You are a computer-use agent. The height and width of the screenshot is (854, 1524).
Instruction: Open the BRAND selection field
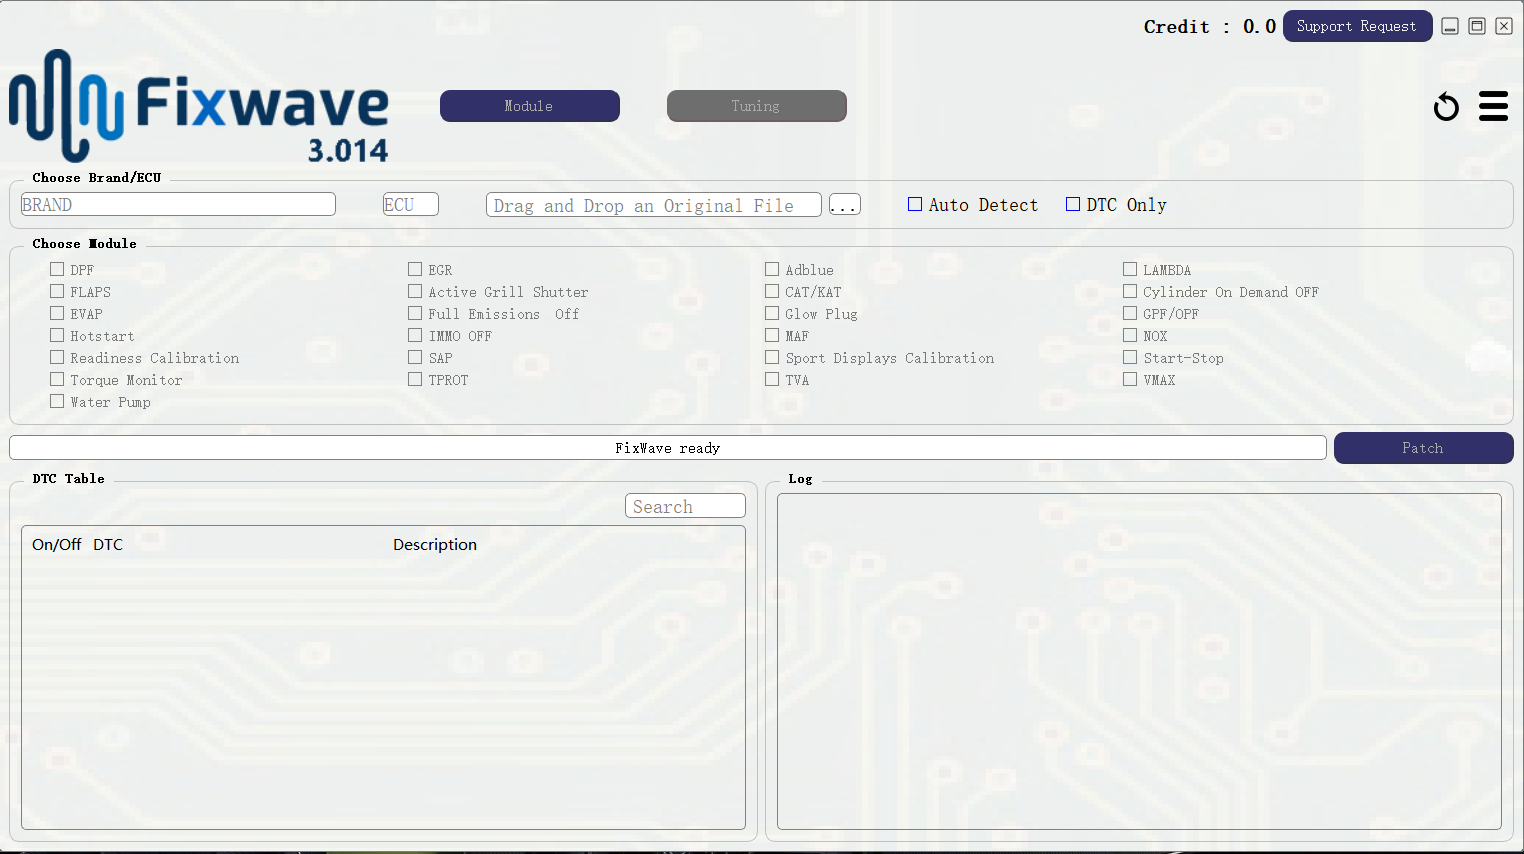(178, 204)
